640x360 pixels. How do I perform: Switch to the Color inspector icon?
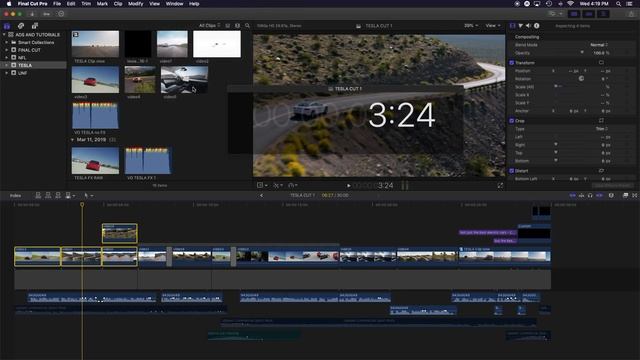point(520,26)
